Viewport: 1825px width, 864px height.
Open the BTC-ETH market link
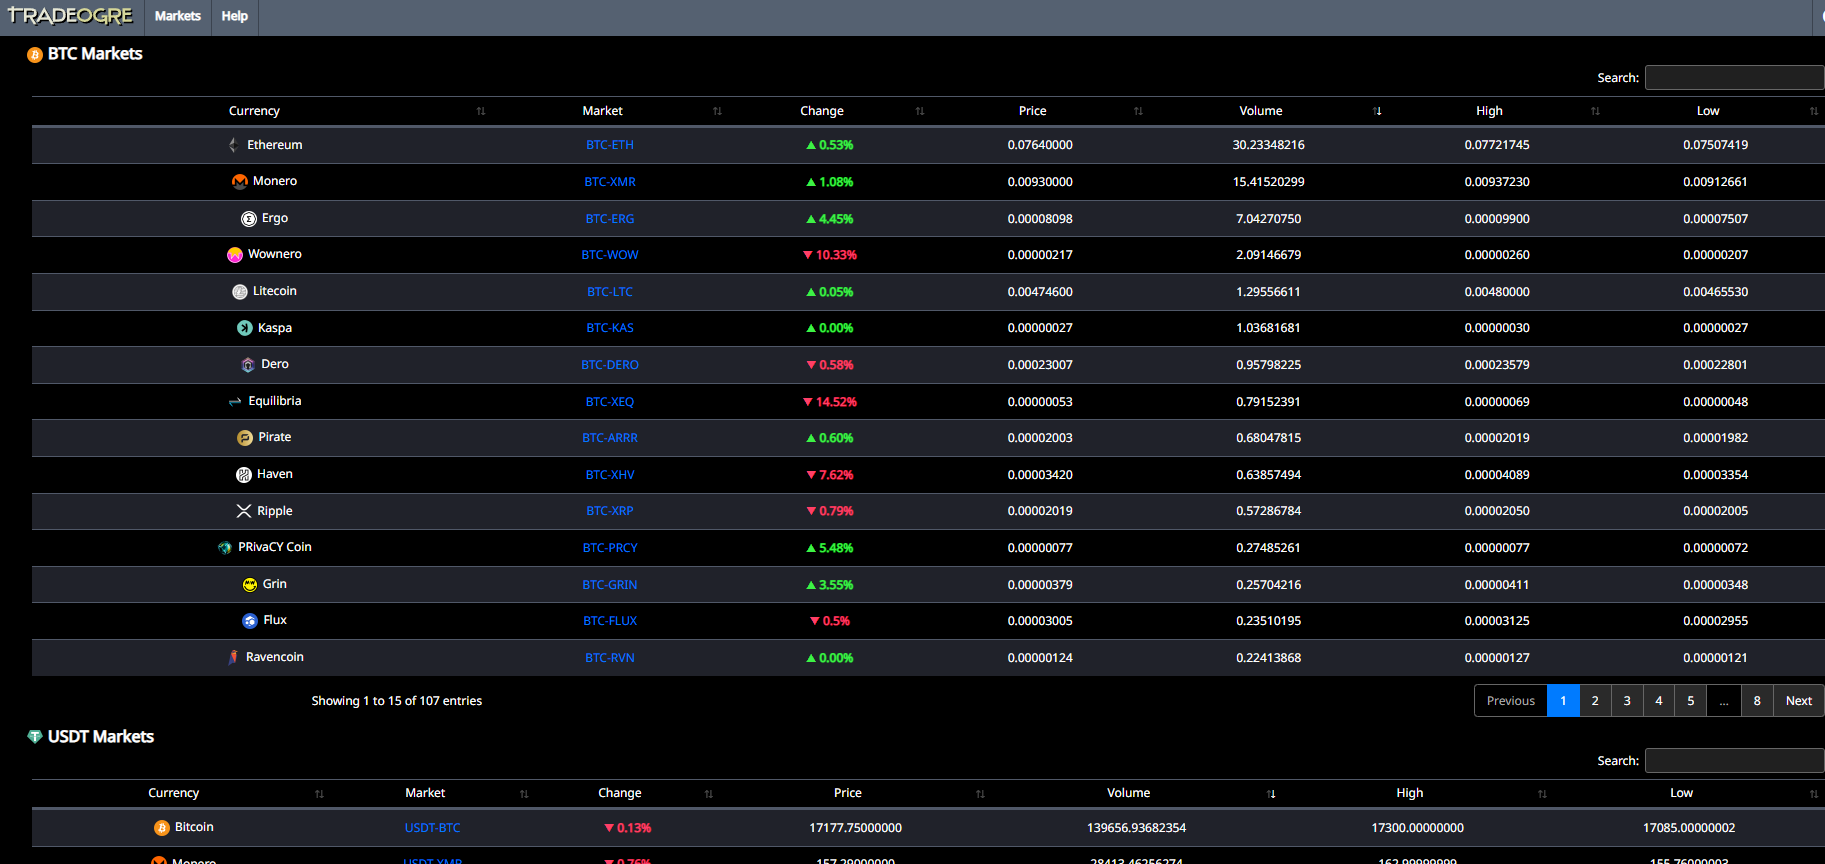click(610, 145)
